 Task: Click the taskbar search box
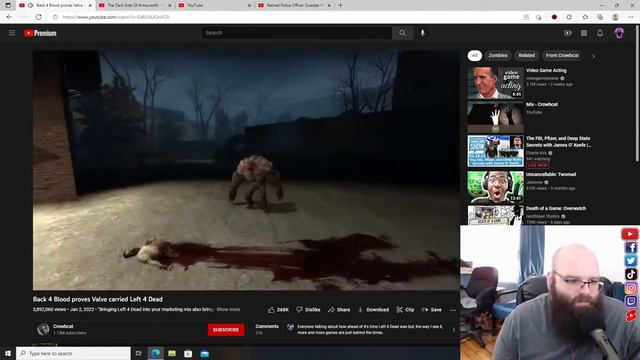click(x=73, y=353)
